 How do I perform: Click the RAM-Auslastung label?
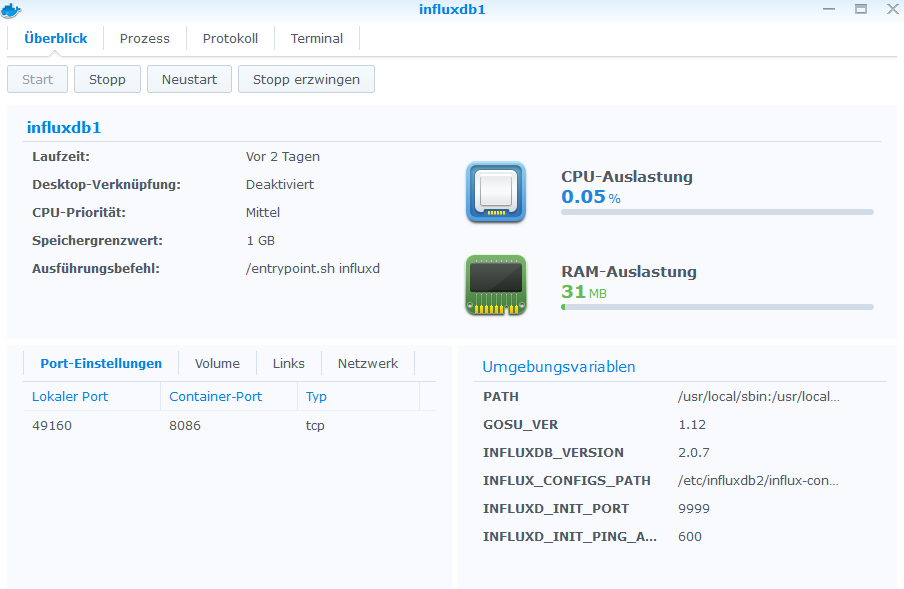point(629,271)
